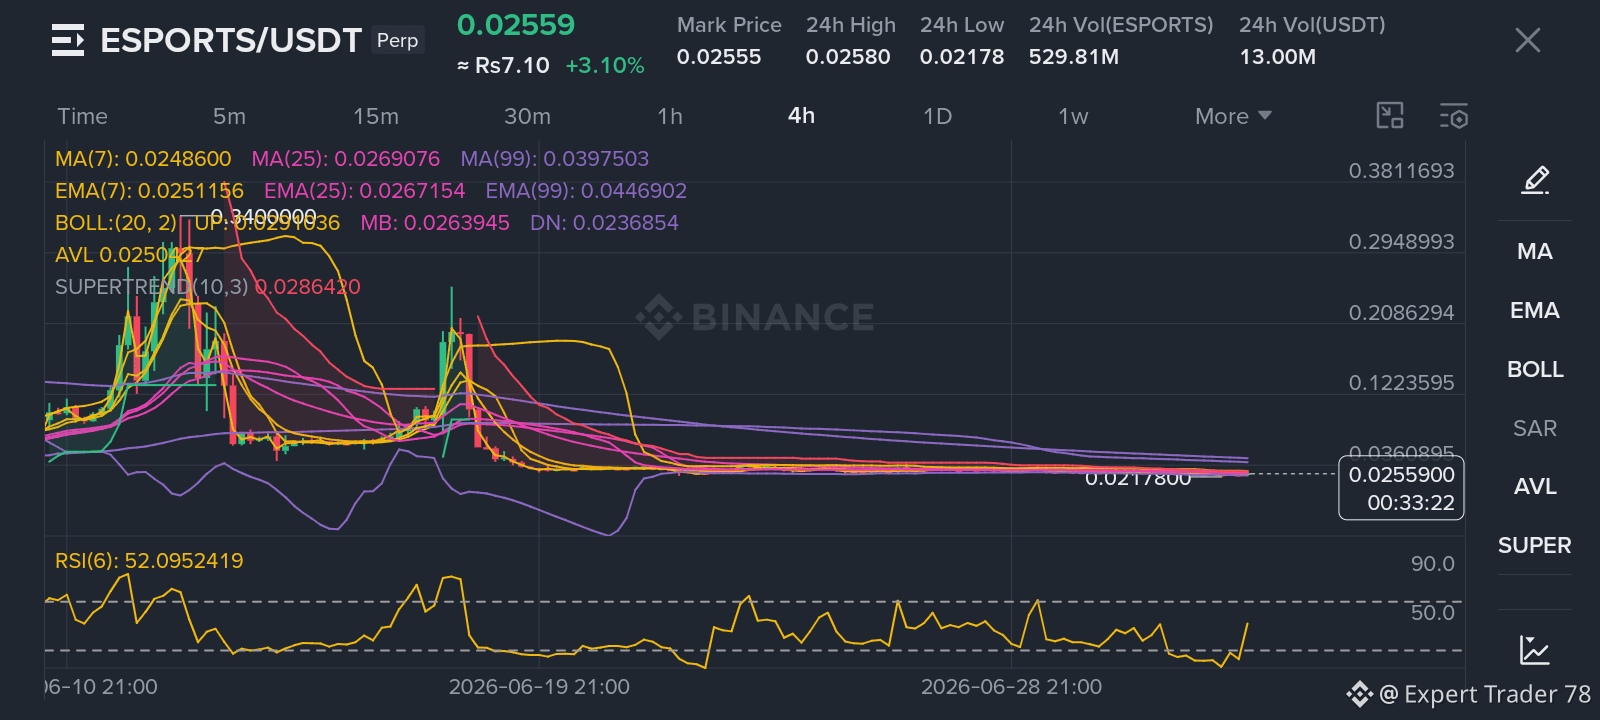Open chart indicator settings icon
This screenshot has width=1600, height=720.
[1454, 116]
